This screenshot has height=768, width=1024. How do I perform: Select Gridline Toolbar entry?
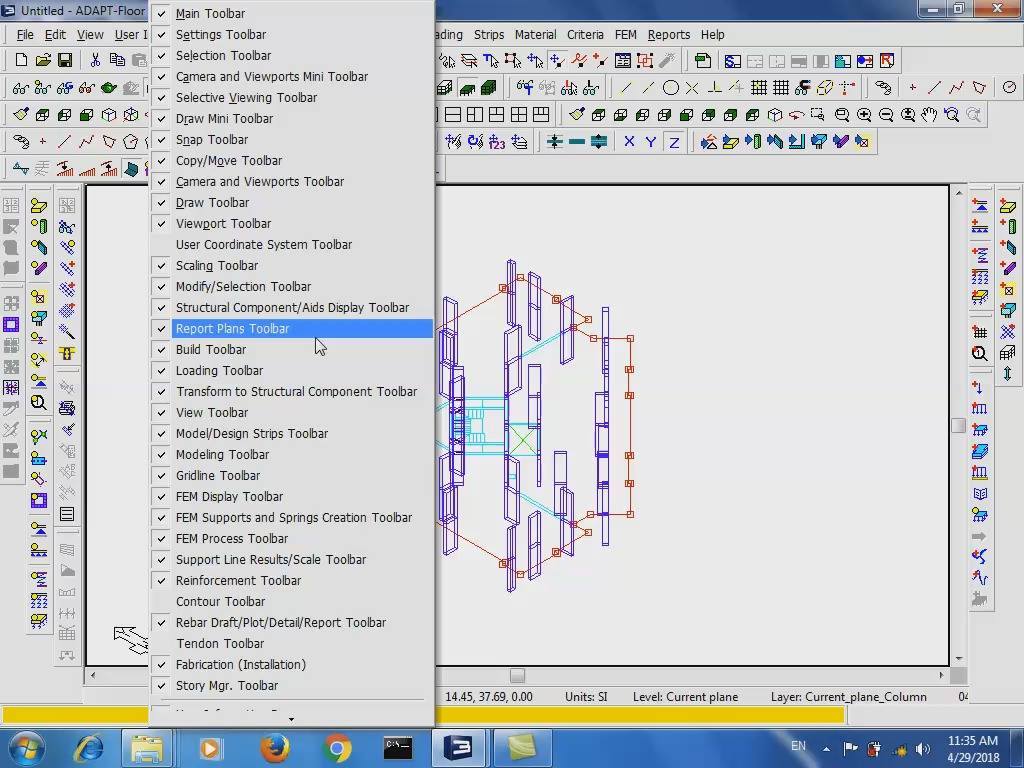tap(292, 475)
